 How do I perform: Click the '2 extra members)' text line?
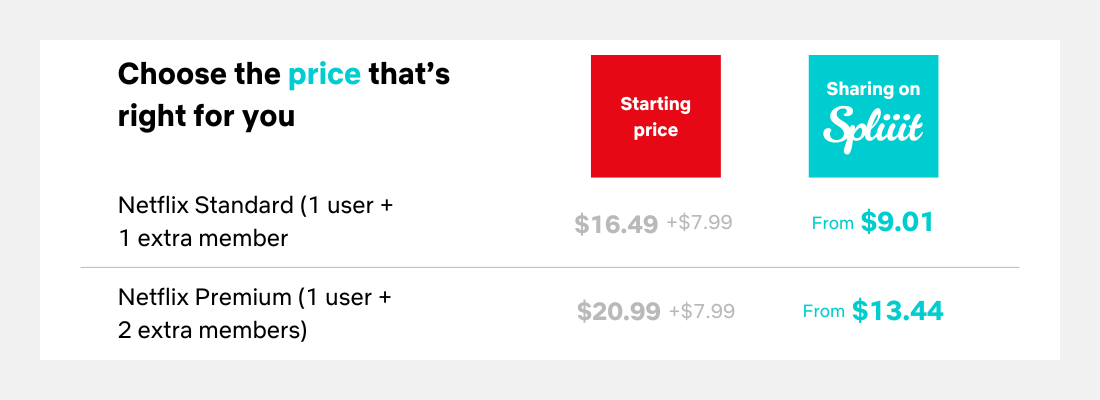click(213, 330)
